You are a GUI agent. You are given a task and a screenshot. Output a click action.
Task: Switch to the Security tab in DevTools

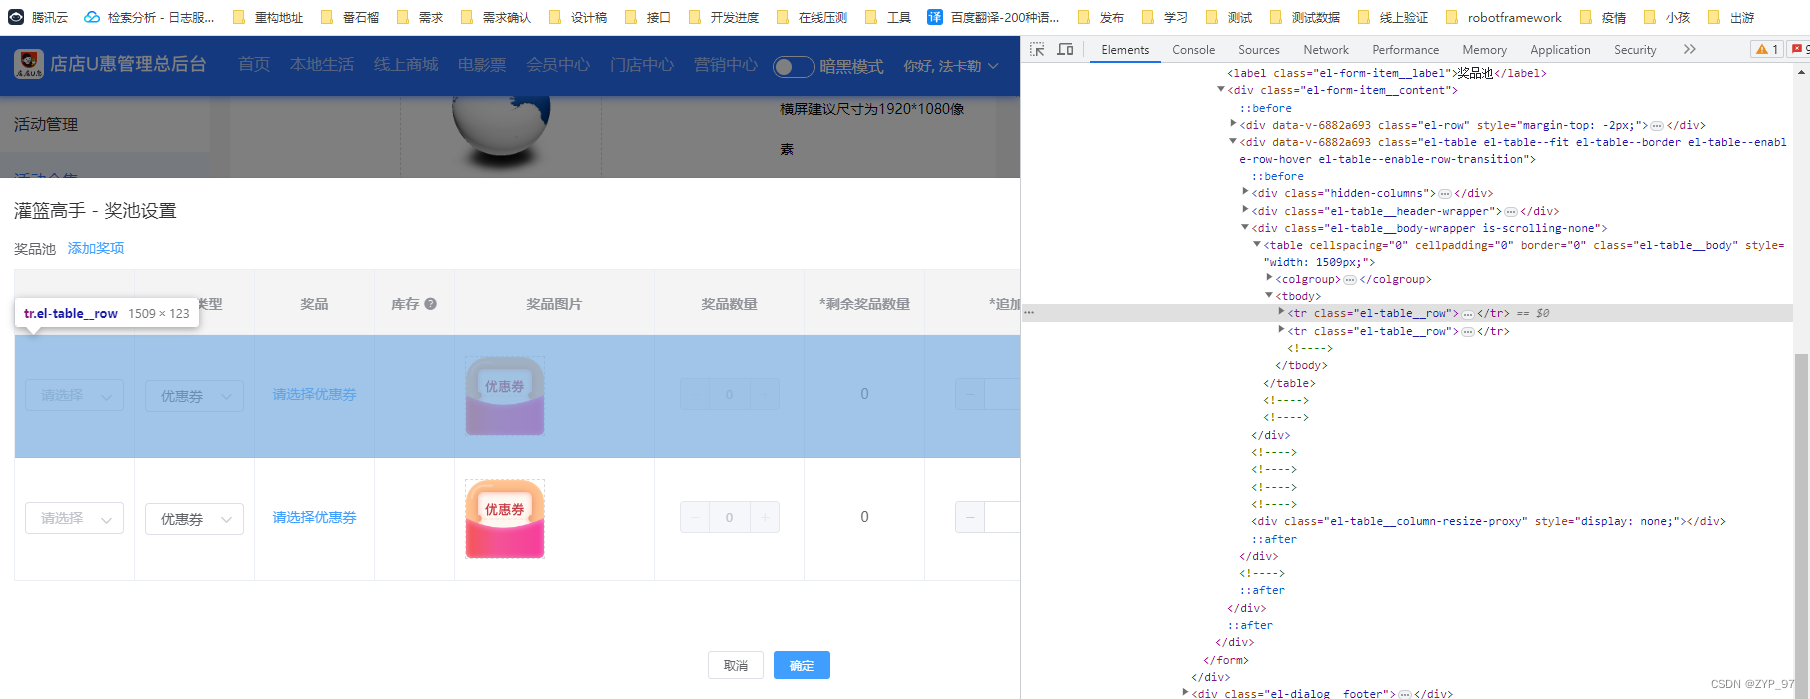1635,49
